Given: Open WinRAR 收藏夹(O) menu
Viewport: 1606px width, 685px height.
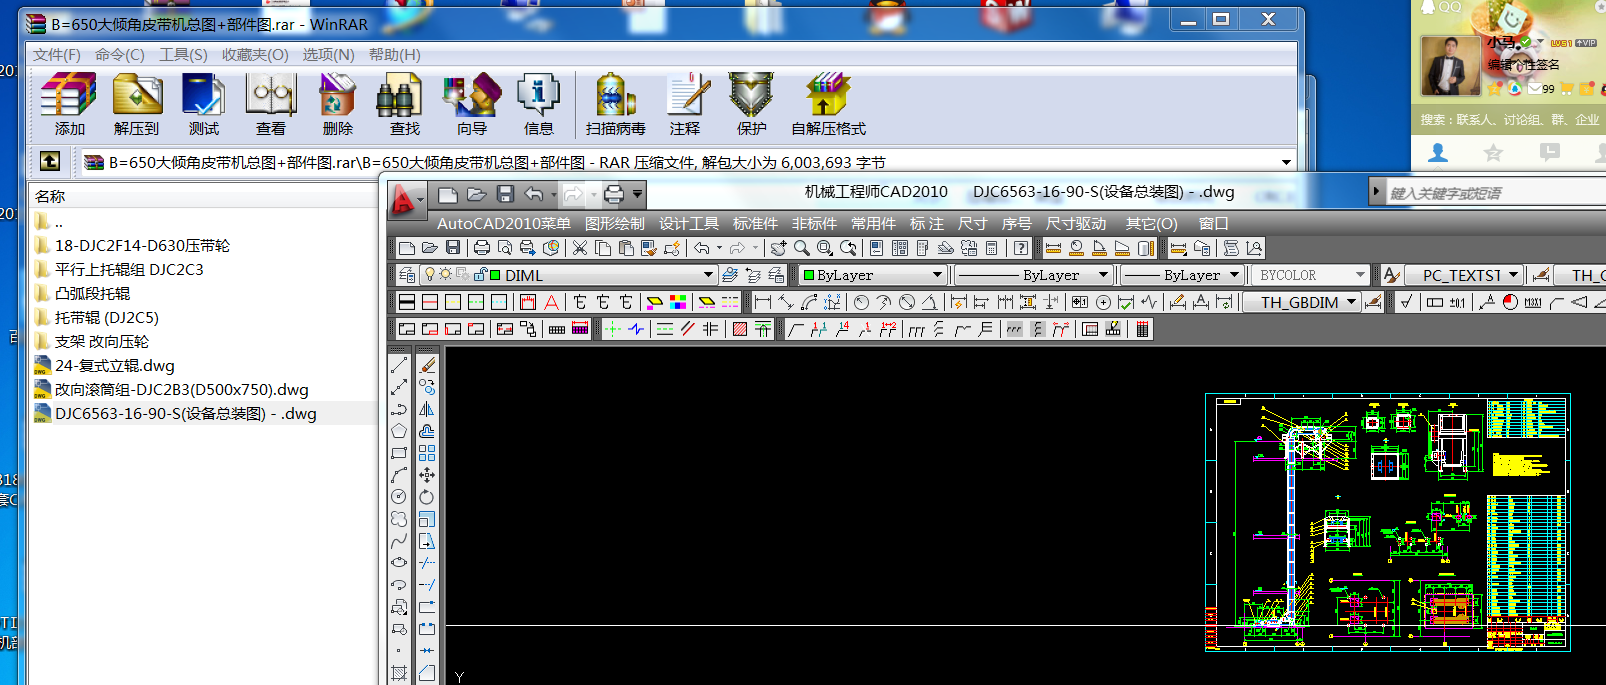Looking at the screenshot, I should 254,55.
